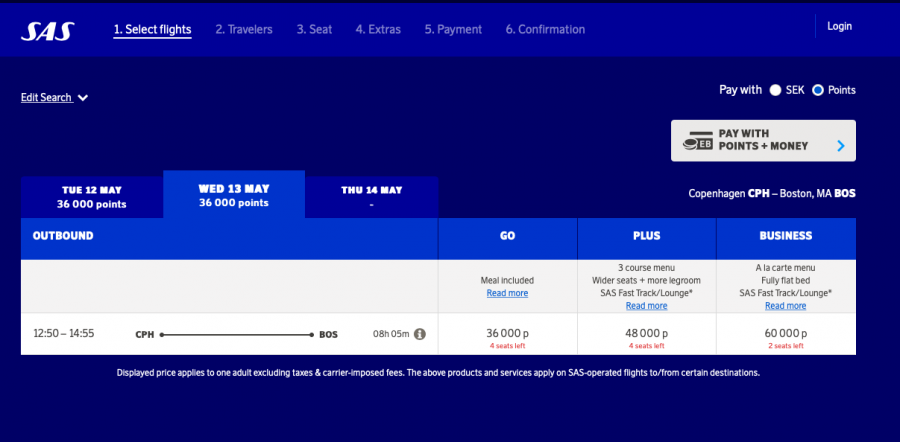Open step 3. Seat

314,30
